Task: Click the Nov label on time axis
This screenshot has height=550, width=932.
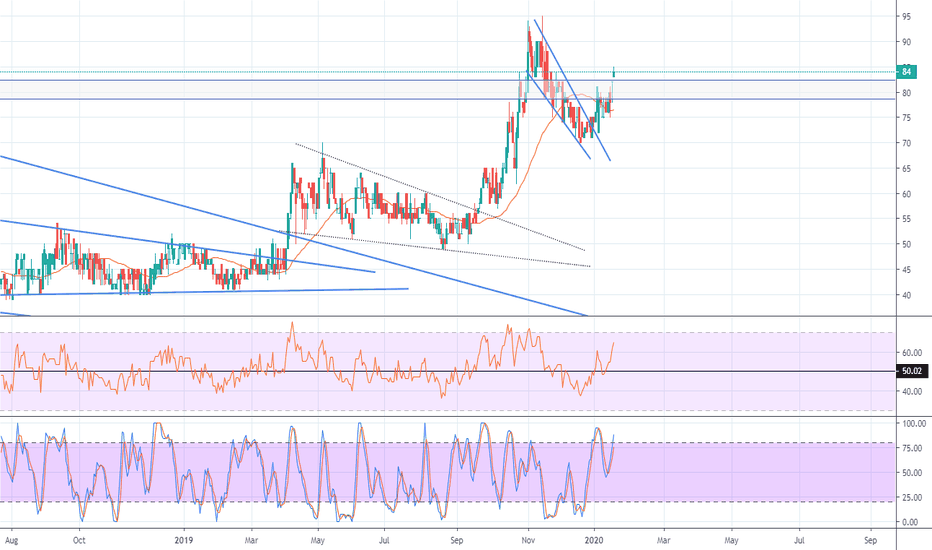Action: [528, 540]
